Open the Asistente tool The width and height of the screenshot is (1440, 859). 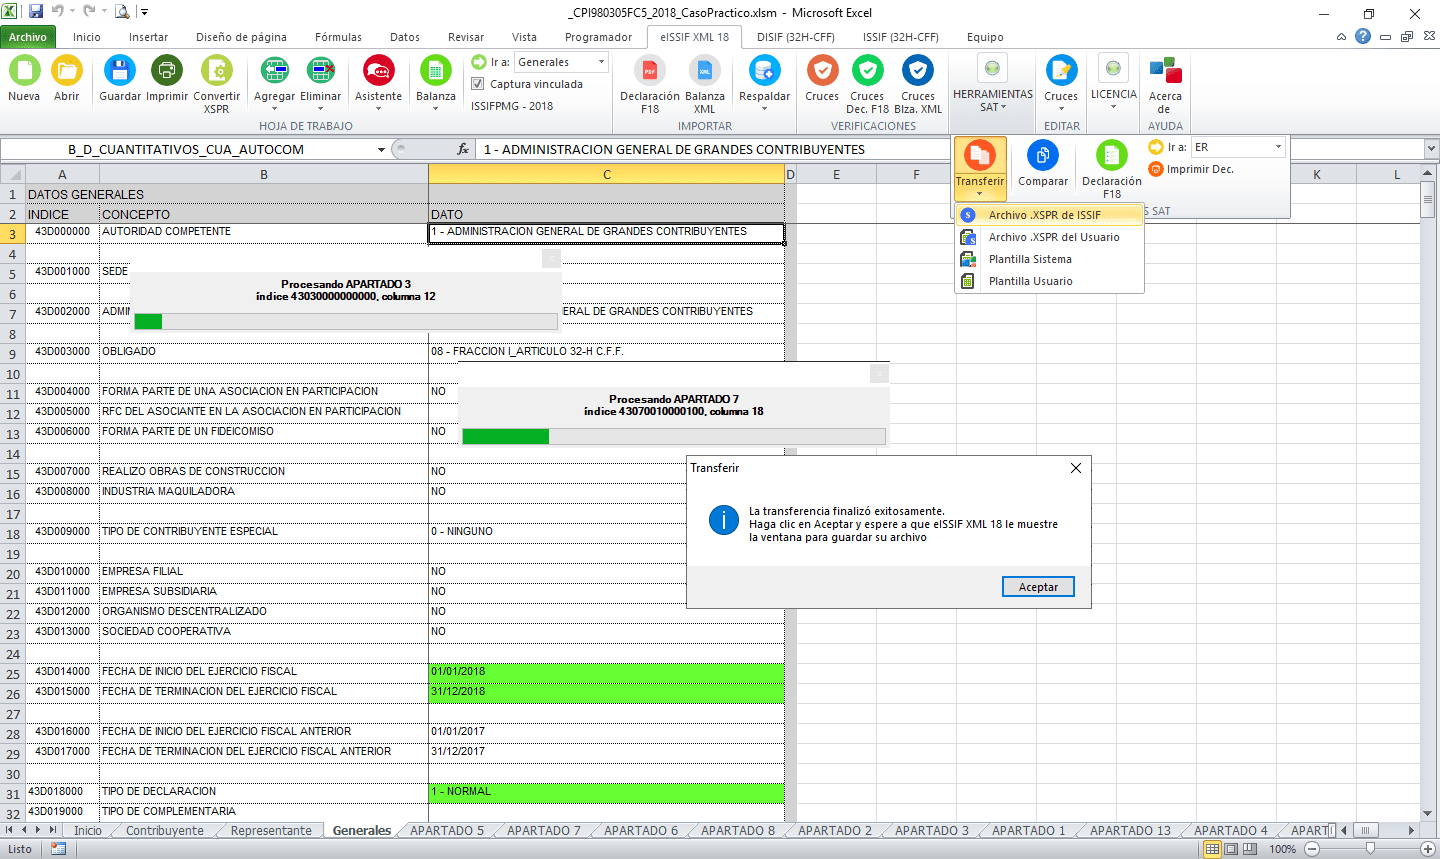click(x=379, y=71)
